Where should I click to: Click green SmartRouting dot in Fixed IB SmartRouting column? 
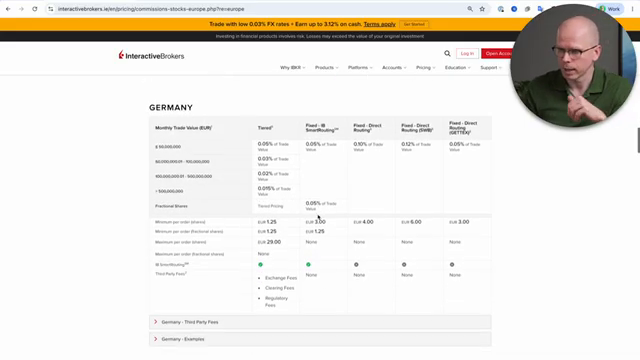tap(308, 264)
